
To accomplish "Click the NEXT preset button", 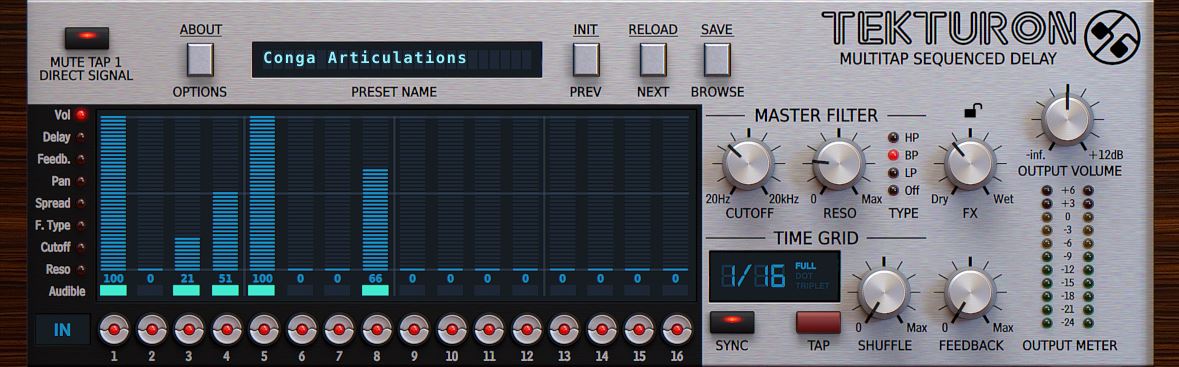I will pyautogui.click(x=653, y=59).
